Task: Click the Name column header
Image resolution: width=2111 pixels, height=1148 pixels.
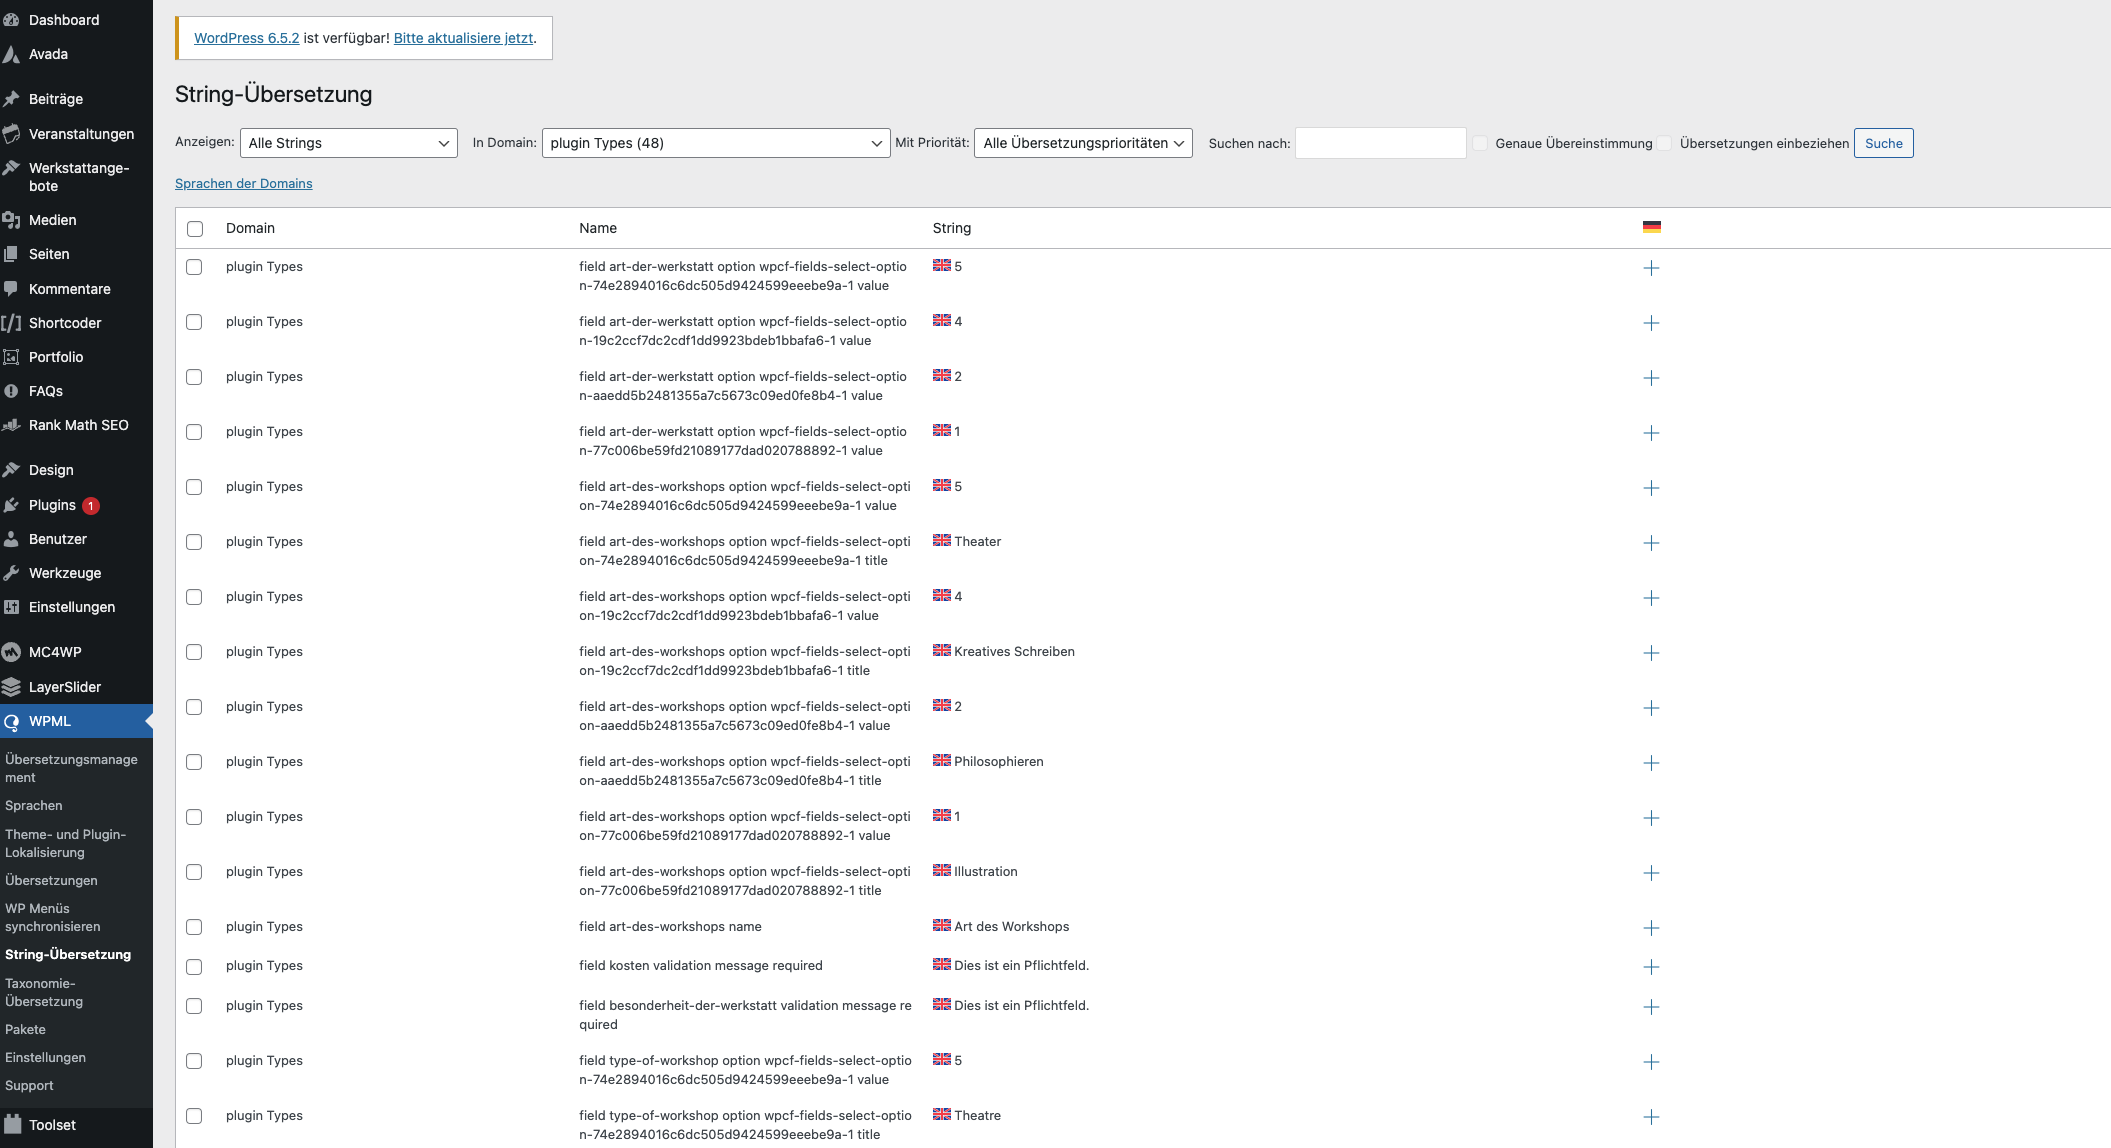Action: (x=598, y=228)
